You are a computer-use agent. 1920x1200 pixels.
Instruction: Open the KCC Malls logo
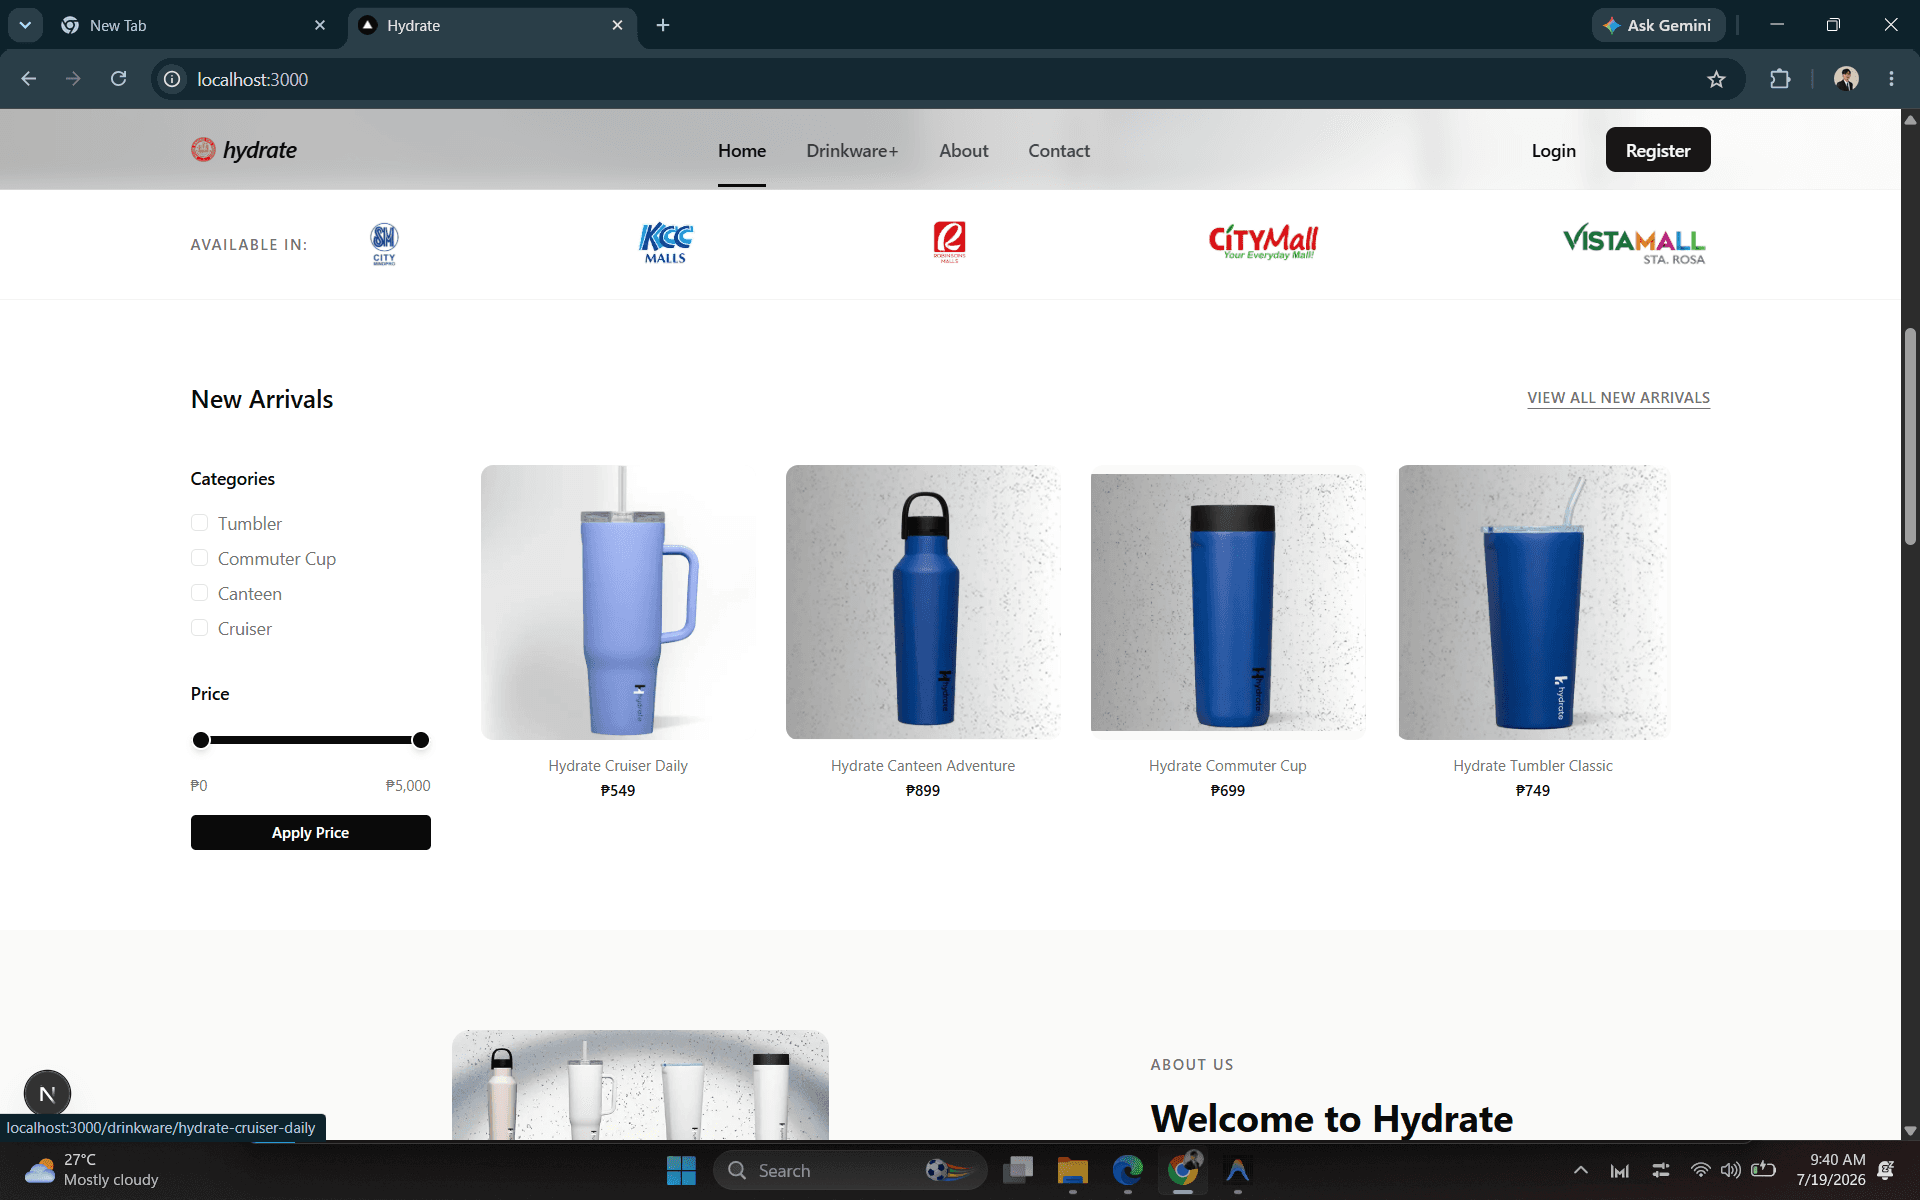point(665,243)
